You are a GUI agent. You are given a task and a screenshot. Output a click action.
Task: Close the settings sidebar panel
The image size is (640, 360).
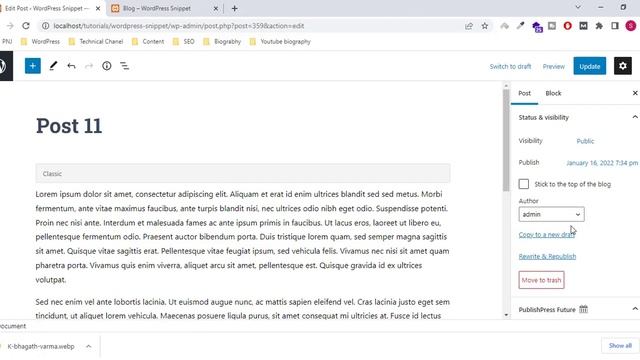[x=635, y=93]
